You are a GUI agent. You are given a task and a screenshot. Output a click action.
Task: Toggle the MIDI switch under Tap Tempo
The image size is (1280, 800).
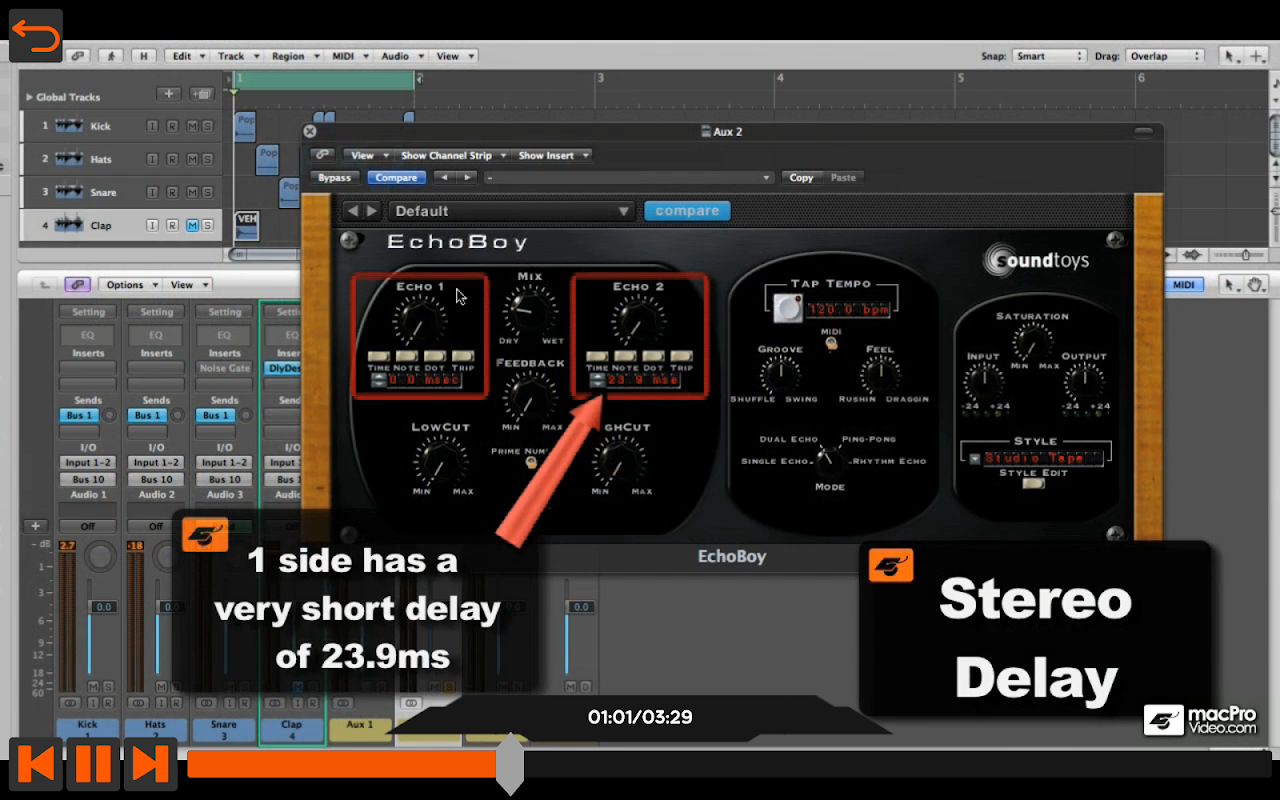click(830, 344)
